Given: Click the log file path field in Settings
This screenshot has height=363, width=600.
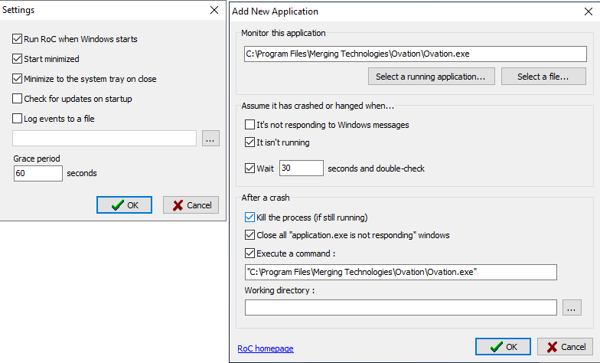Looking at the screenshot, I should [104, 138].
